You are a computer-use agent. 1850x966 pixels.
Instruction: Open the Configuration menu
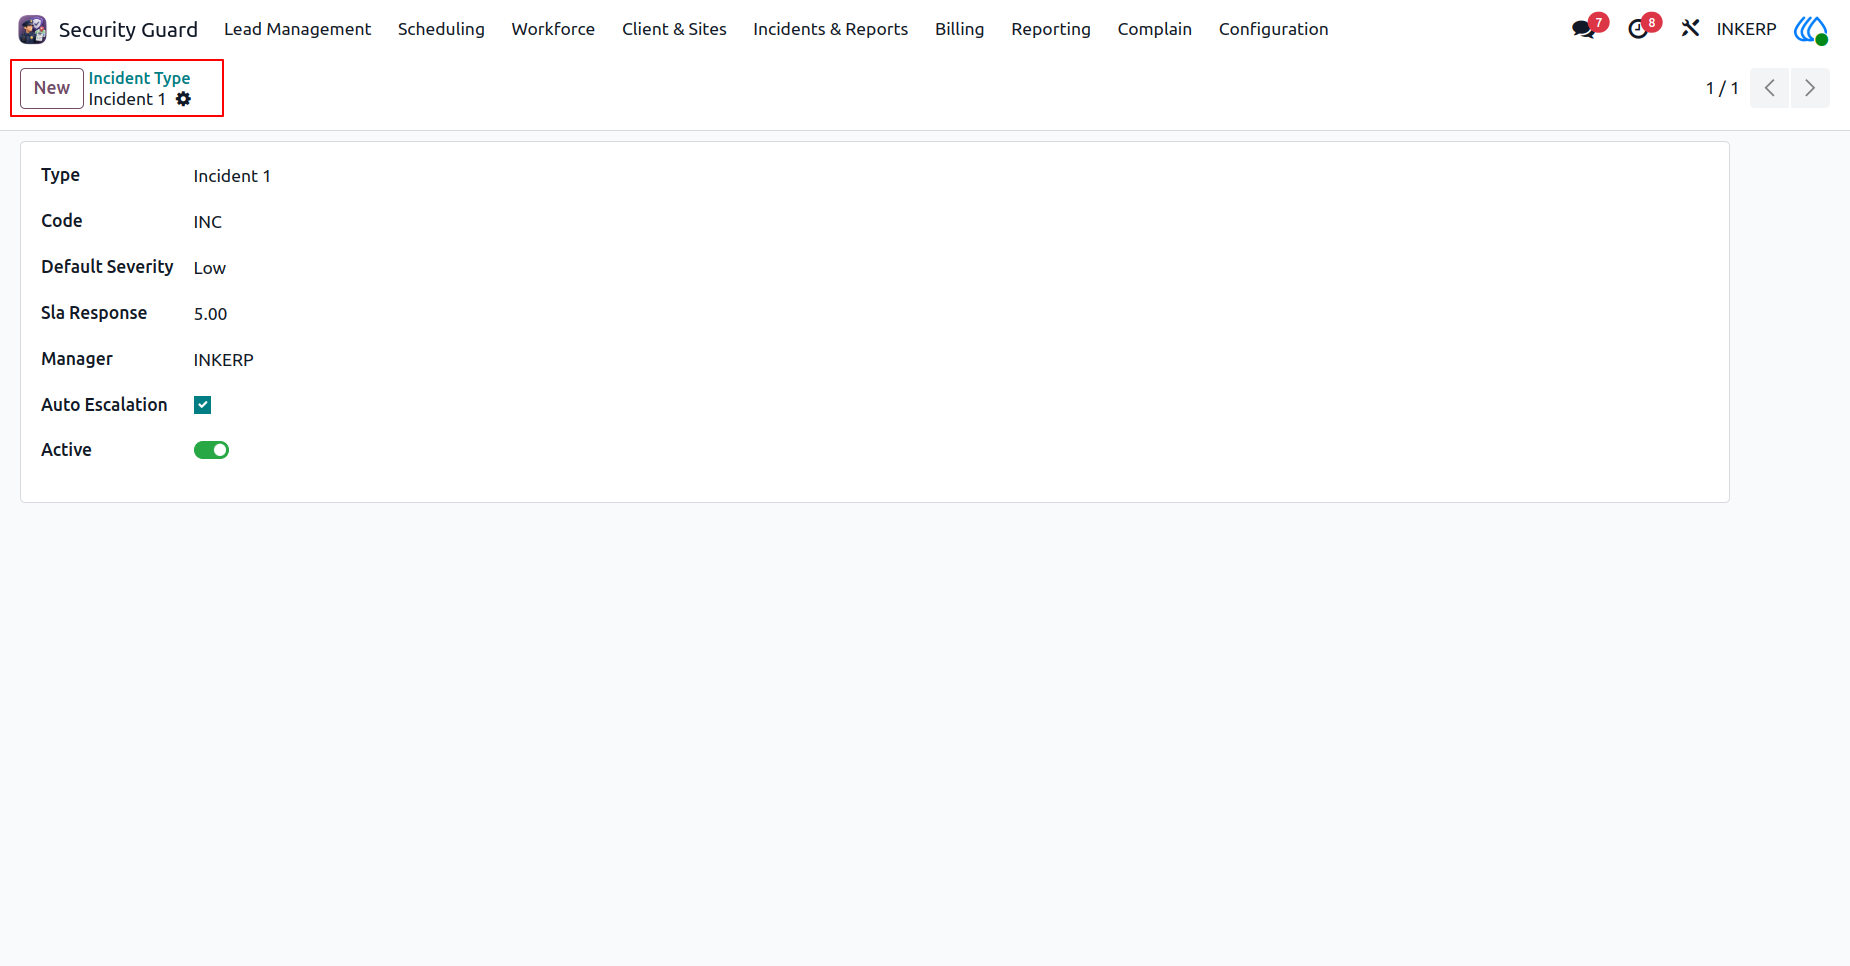(x=1273, y=29)
